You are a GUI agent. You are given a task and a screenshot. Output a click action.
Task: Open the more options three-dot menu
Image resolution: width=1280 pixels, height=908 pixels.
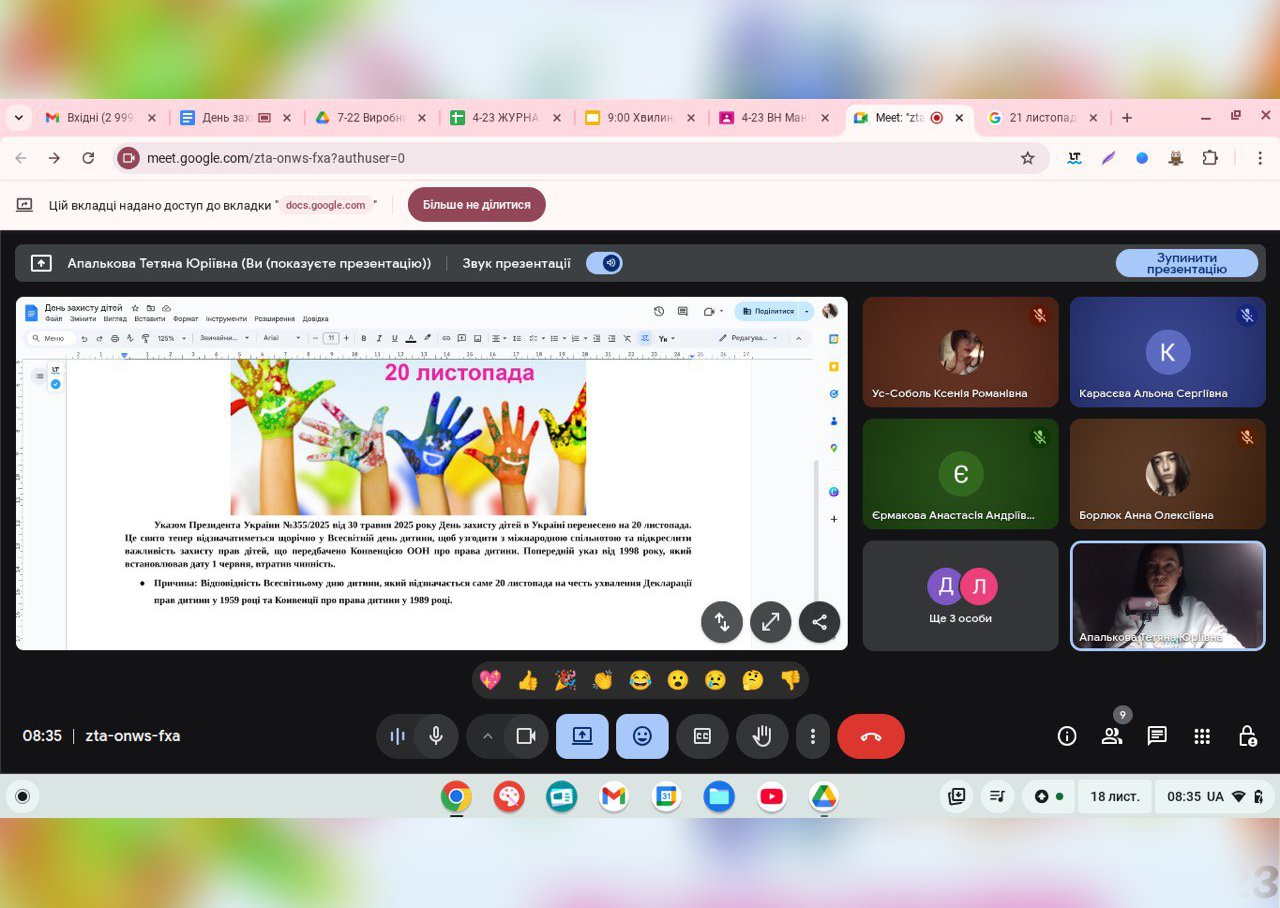[x=813, y=737]
